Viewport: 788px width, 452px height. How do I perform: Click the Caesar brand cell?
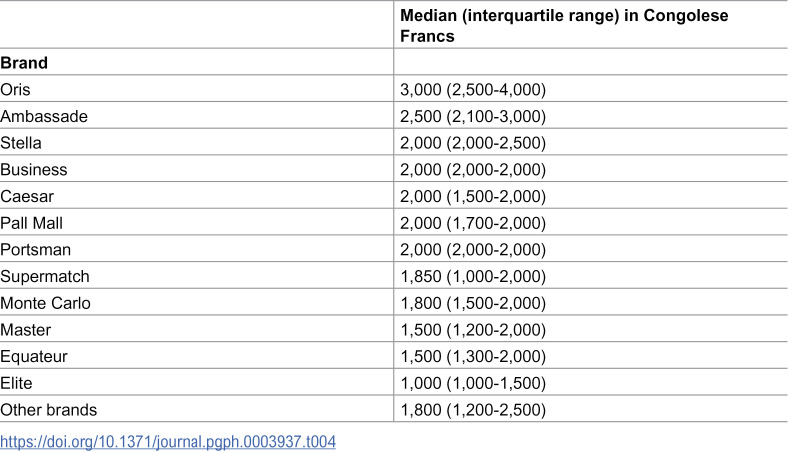[27, 196]
